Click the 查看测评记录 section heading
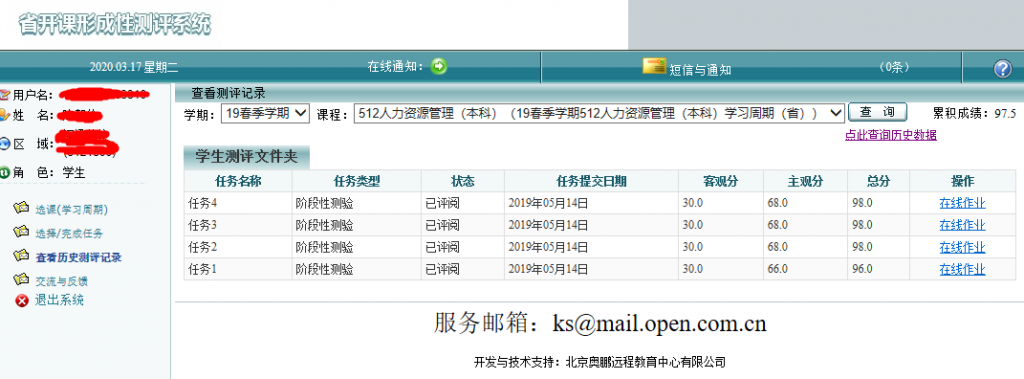The width and height of the screenshot is (1024, 379). coord(229,93)
